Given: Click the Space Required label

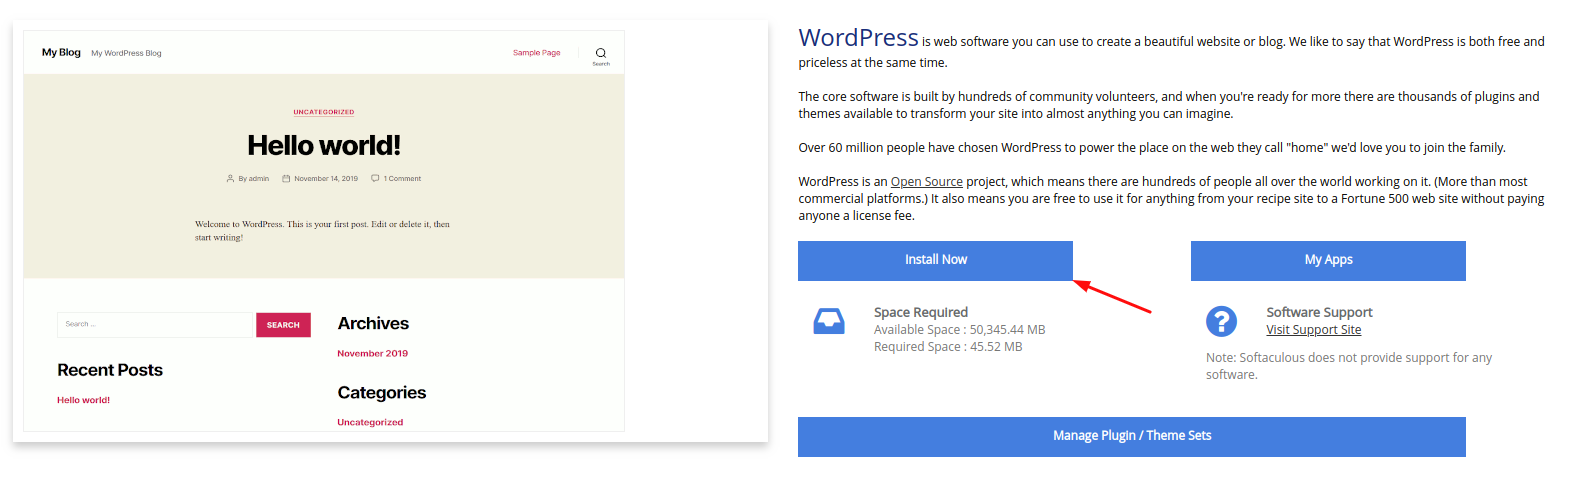Looking at the screenshot, I should (921, 313).
